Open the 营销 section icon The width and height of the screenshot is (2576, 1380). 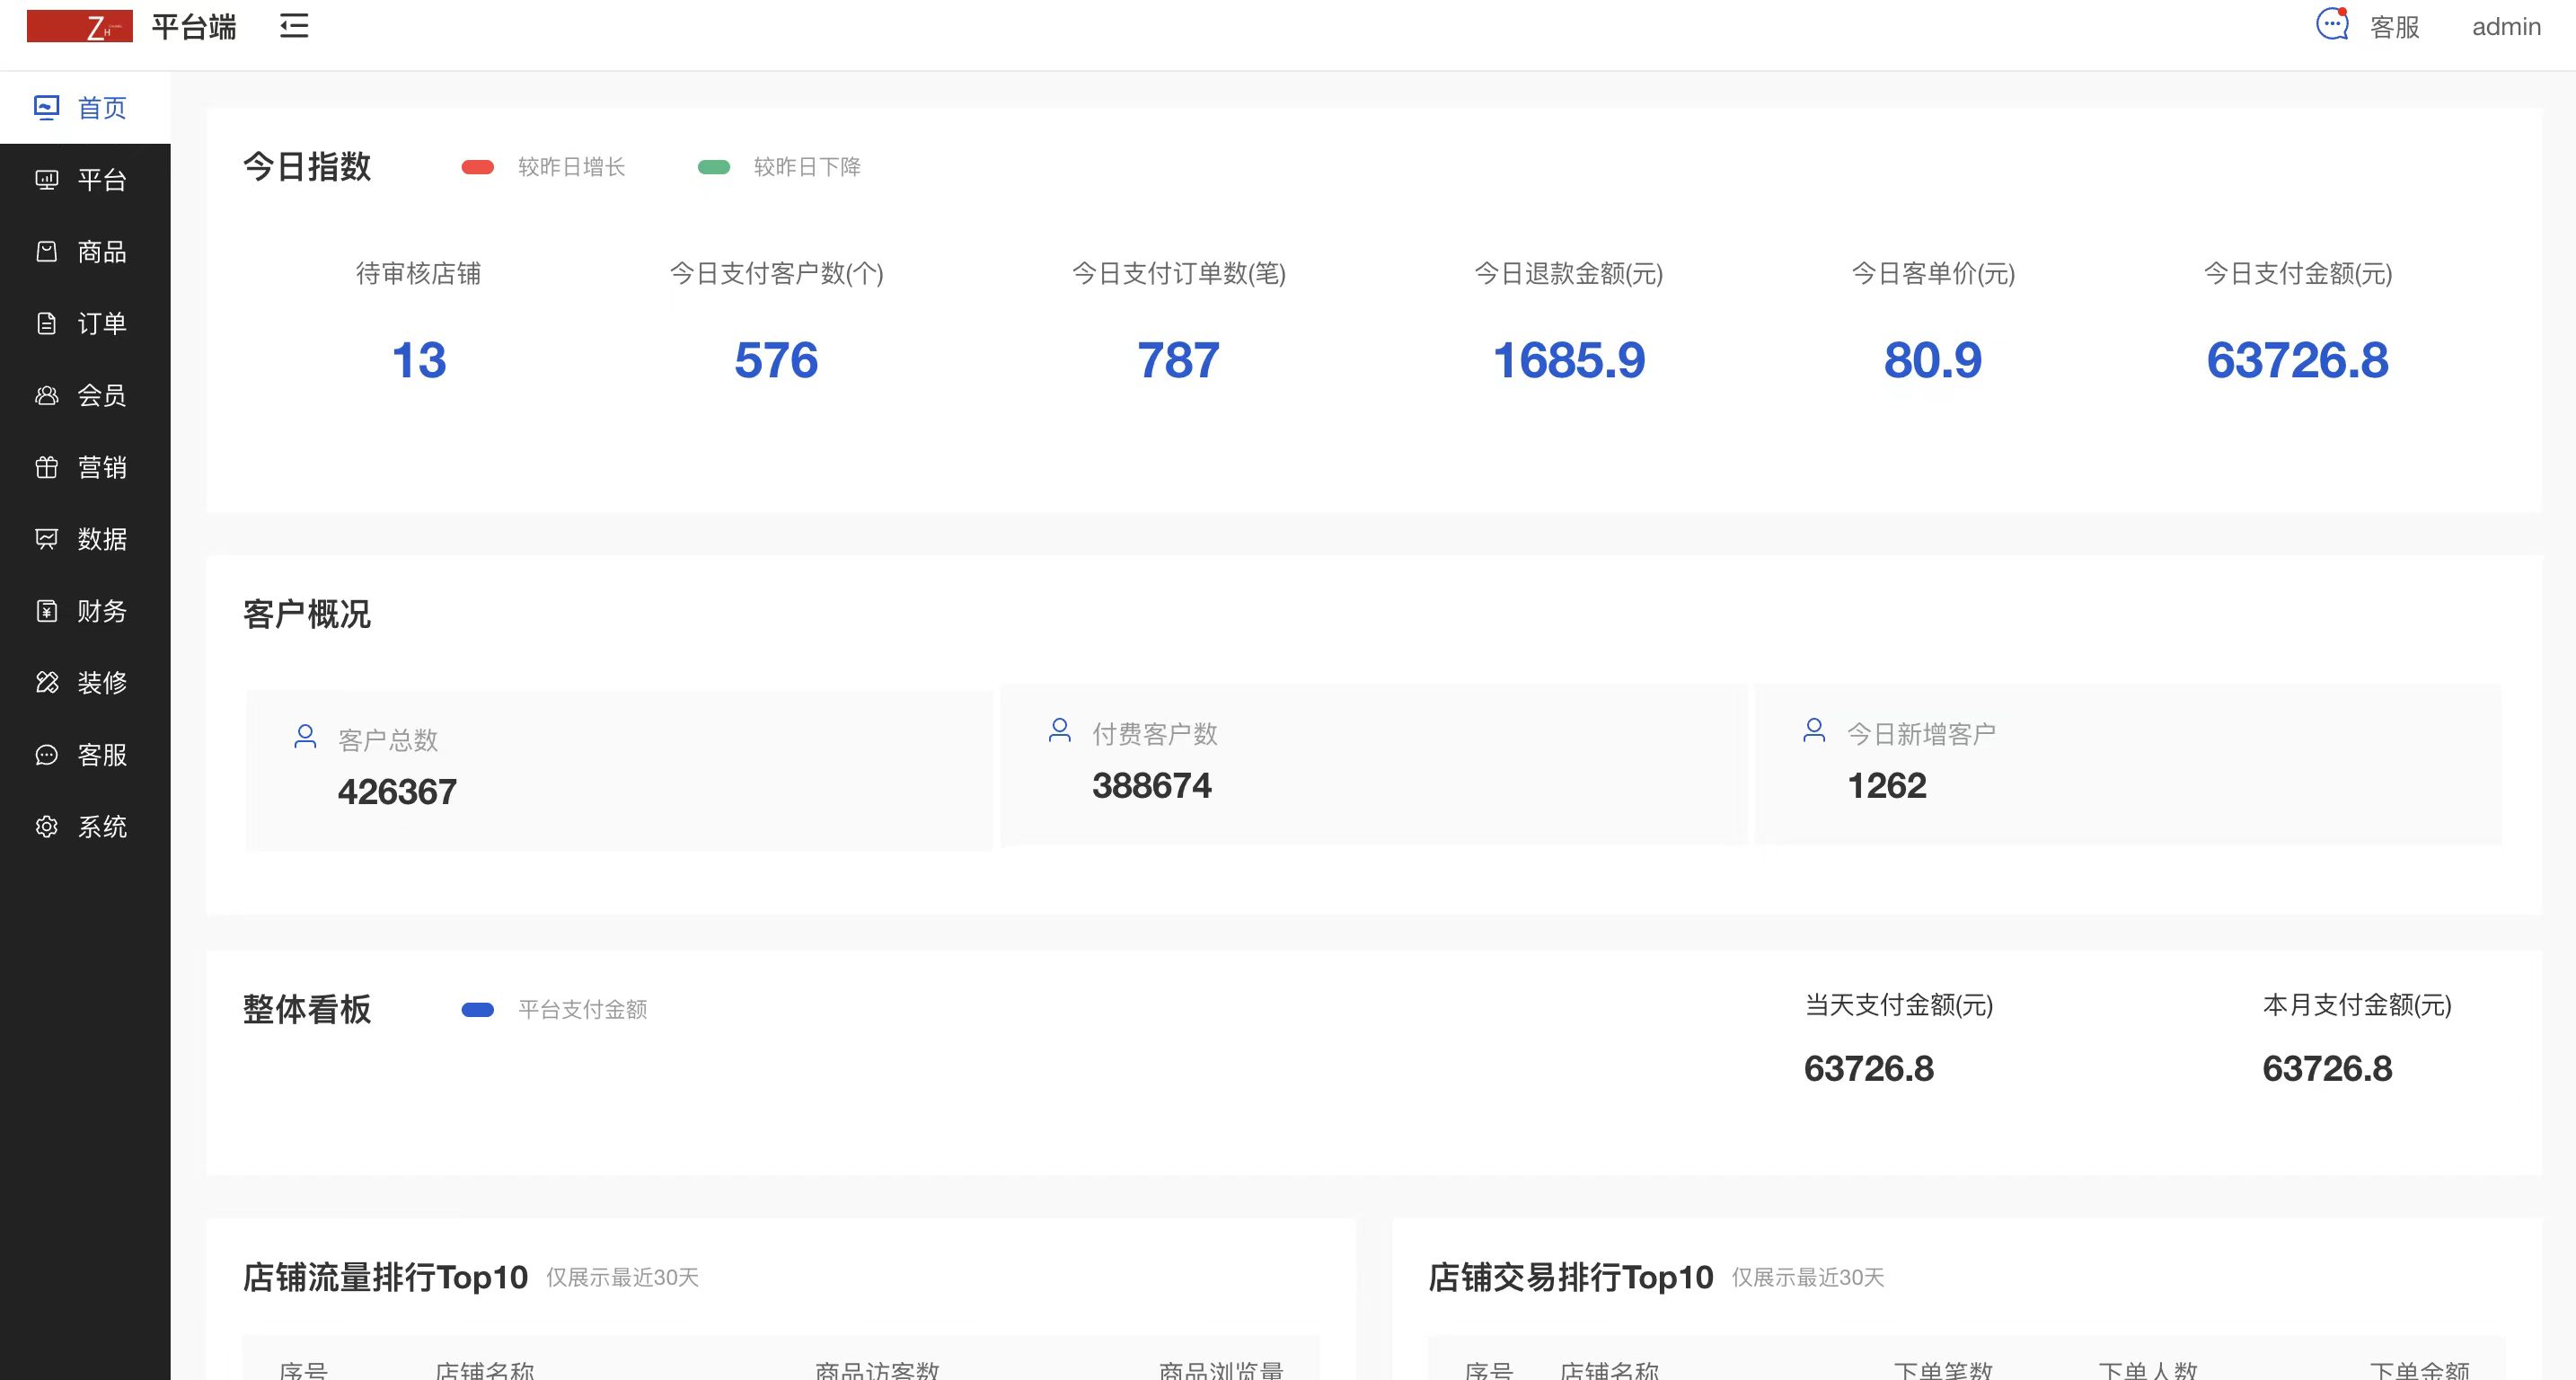47,467
